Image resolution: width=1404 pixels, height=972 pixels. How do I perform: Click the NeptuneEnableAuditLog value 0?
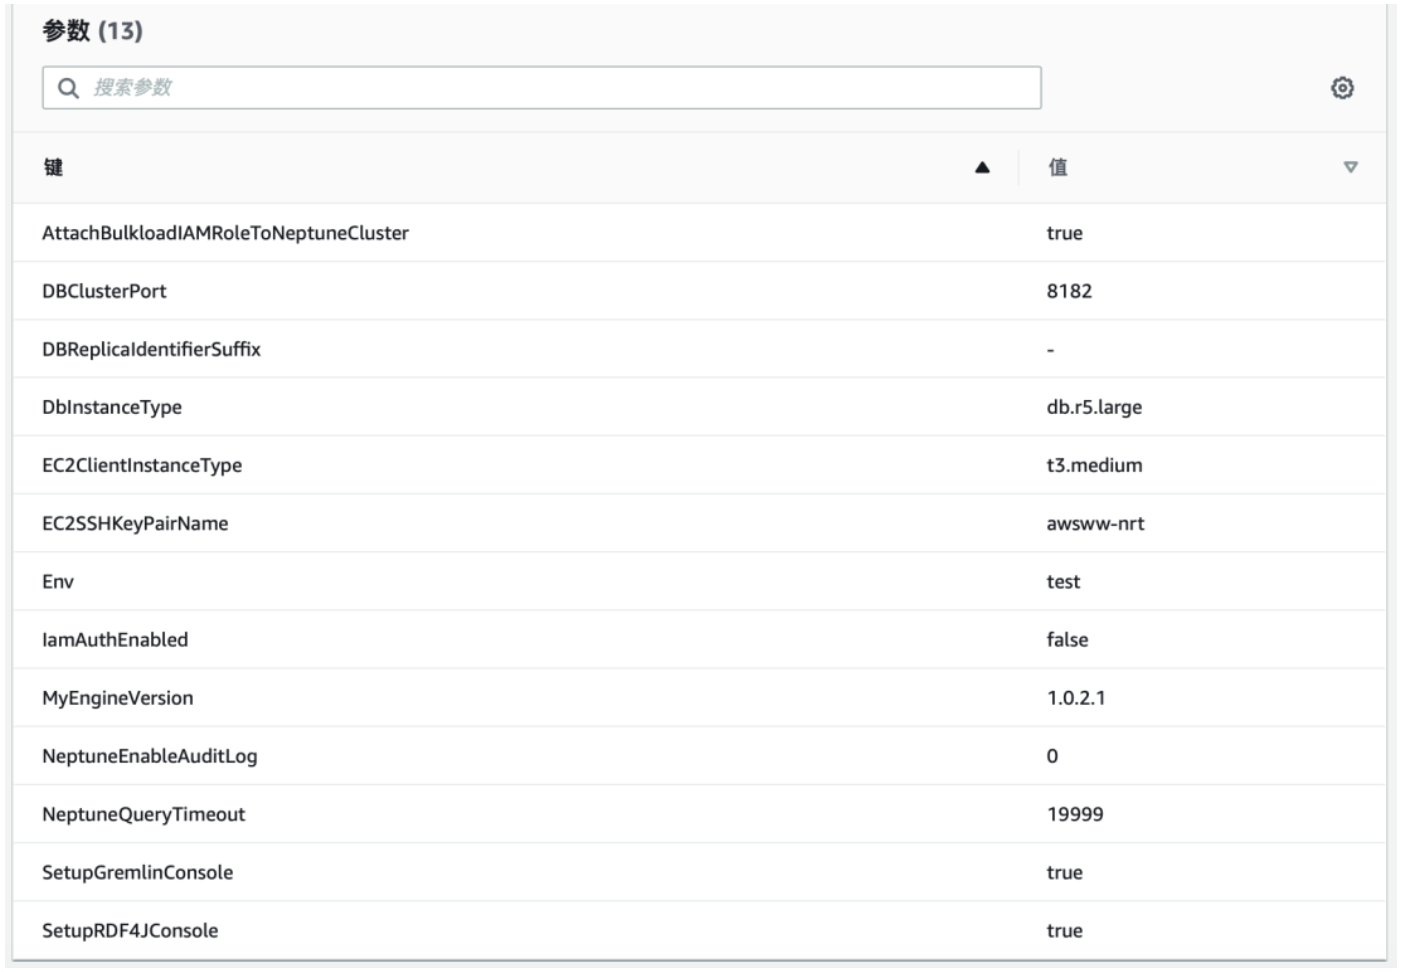click(1052, 756)
